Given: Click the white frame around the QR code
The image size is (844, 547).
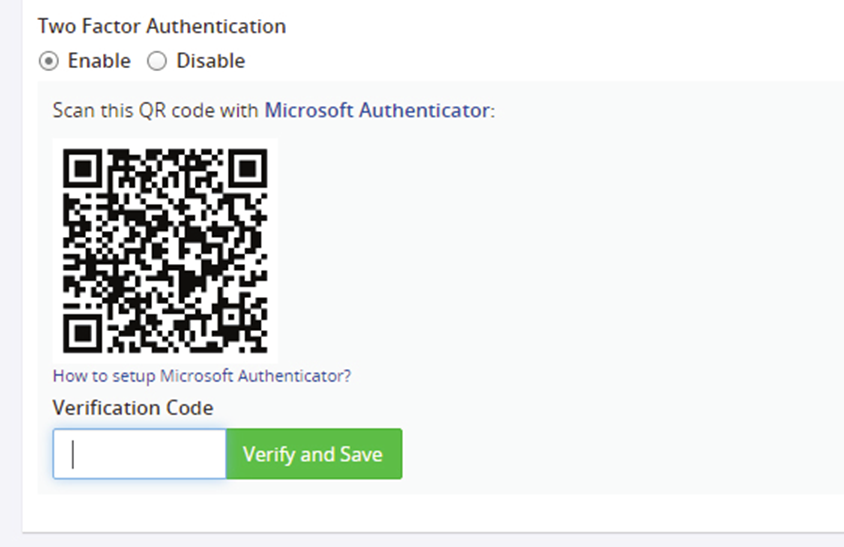Looking at the screenshot, I should coord(165,143).
